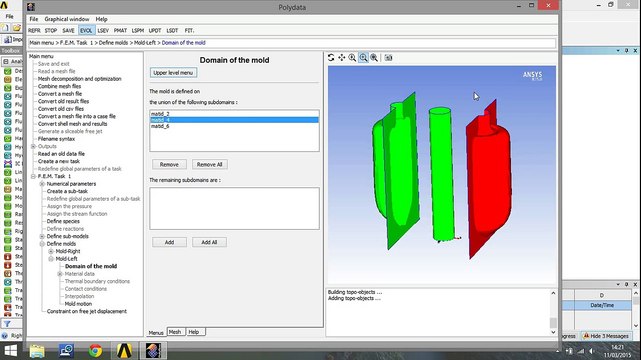Click the Upper level menu button
Image resolution: width=641 pixels, height=360 pixels.
click(x=173, y=73)
